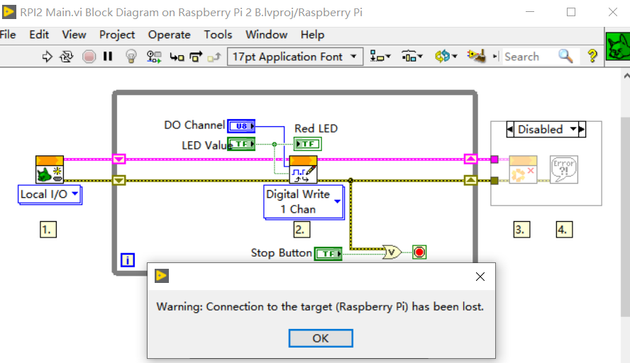This screenshot has width=630, height=363.
Task: Open the 17pt Application Font dropdown
Action: pyautogui.click(x=295, y=57)
